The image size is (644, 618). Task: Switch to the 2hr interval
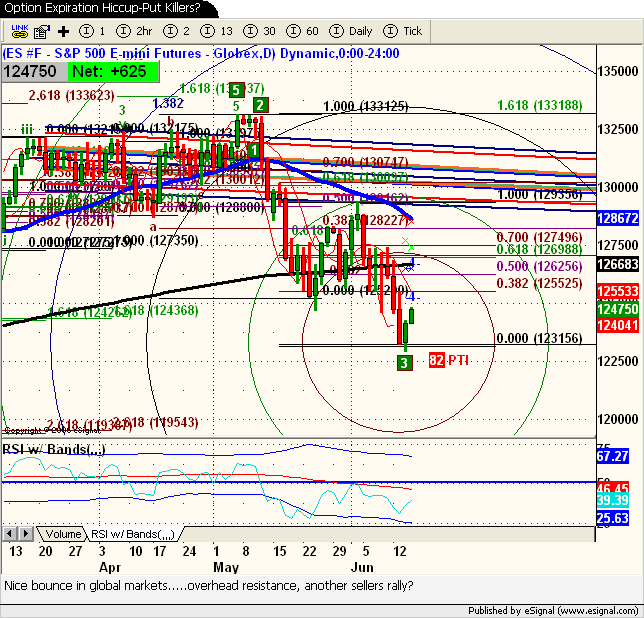click(x=134, y=31)
